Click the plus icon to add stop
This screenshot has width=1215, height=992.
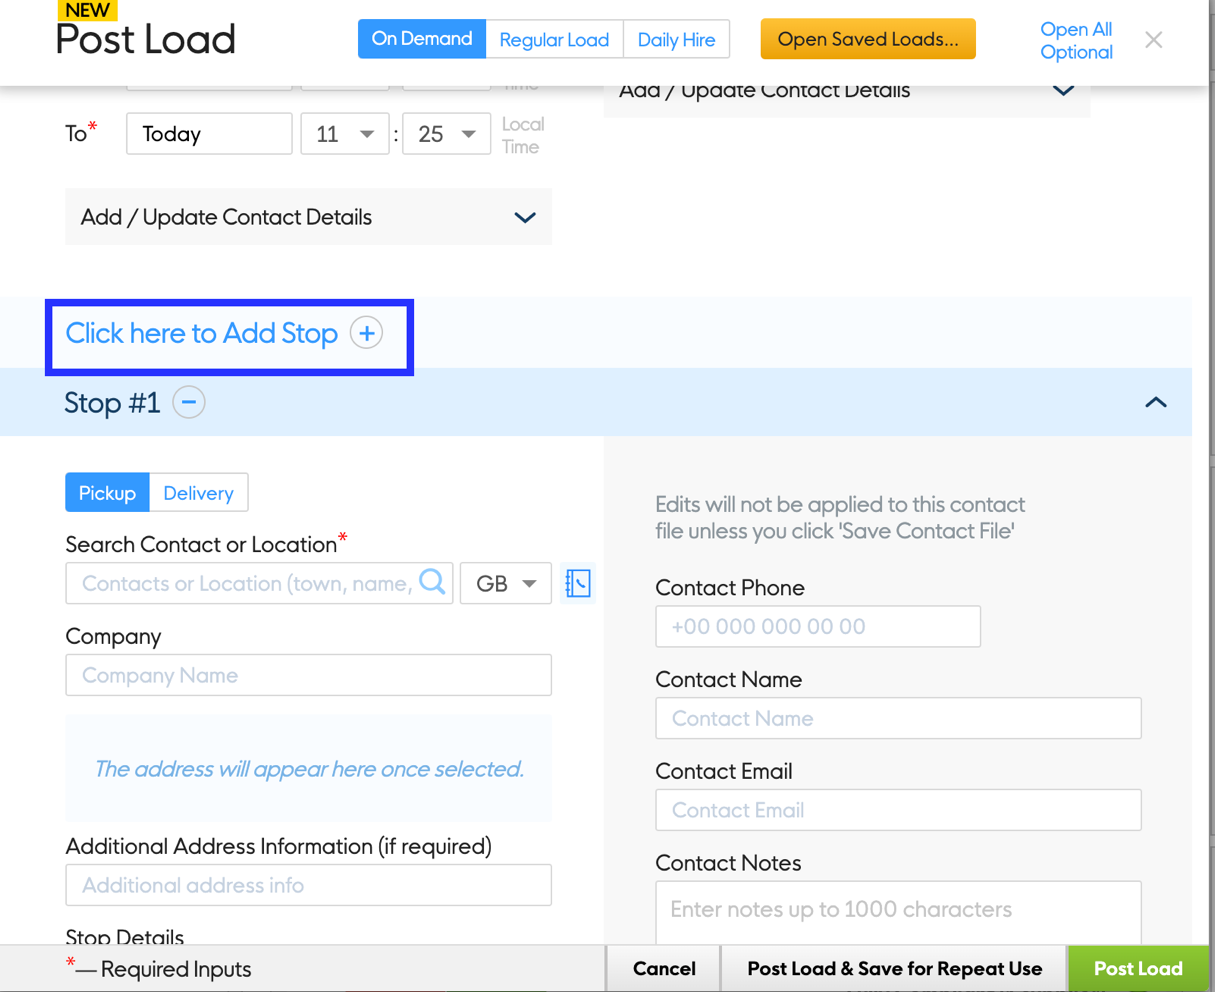point(366,333)
